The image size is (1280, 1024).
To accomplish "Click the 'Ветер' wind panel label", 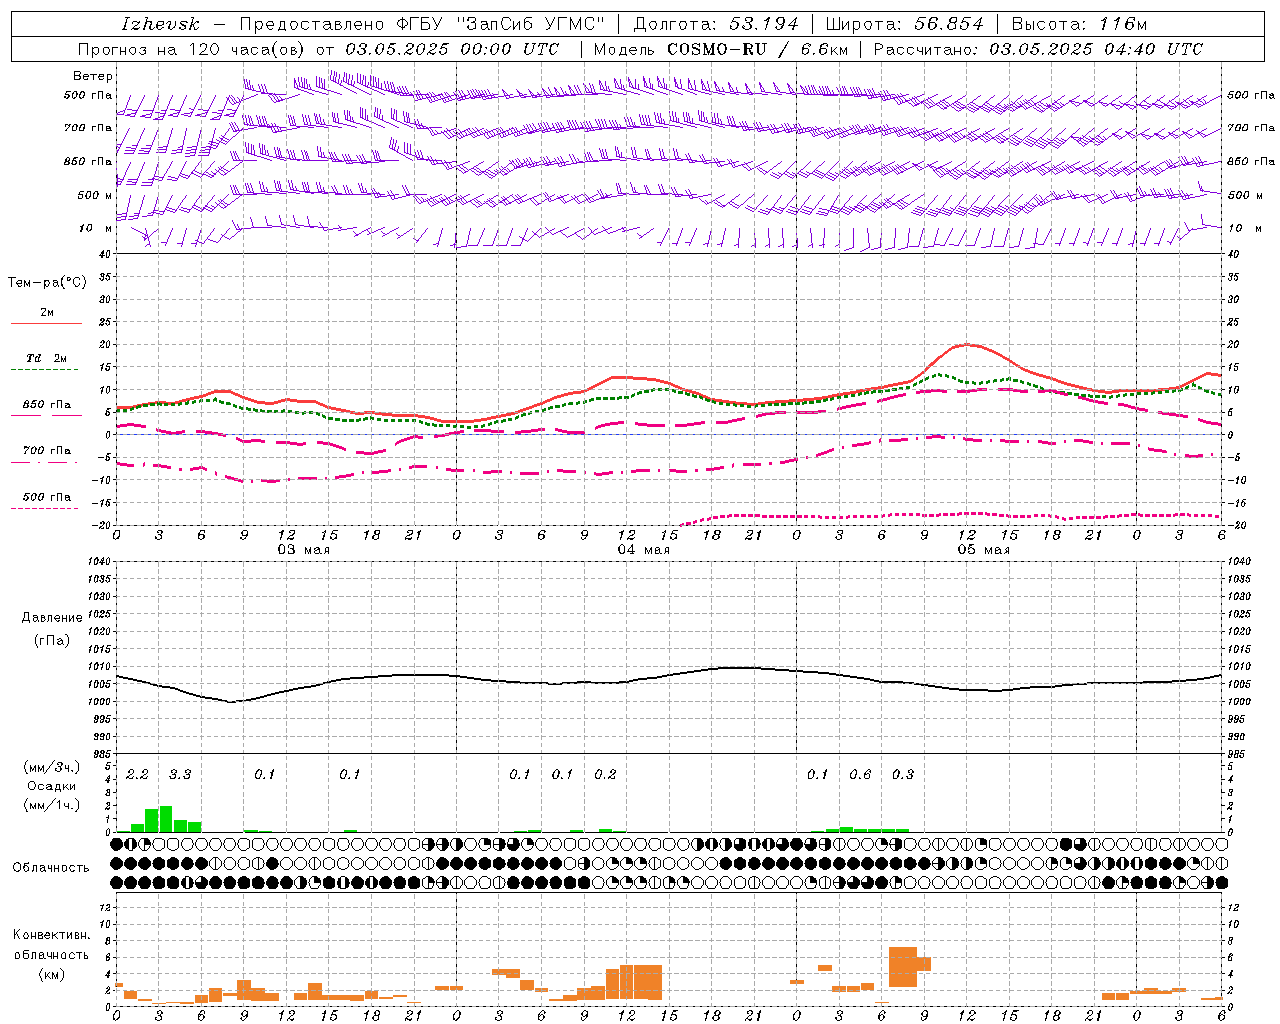I will [x=93, y=76].
